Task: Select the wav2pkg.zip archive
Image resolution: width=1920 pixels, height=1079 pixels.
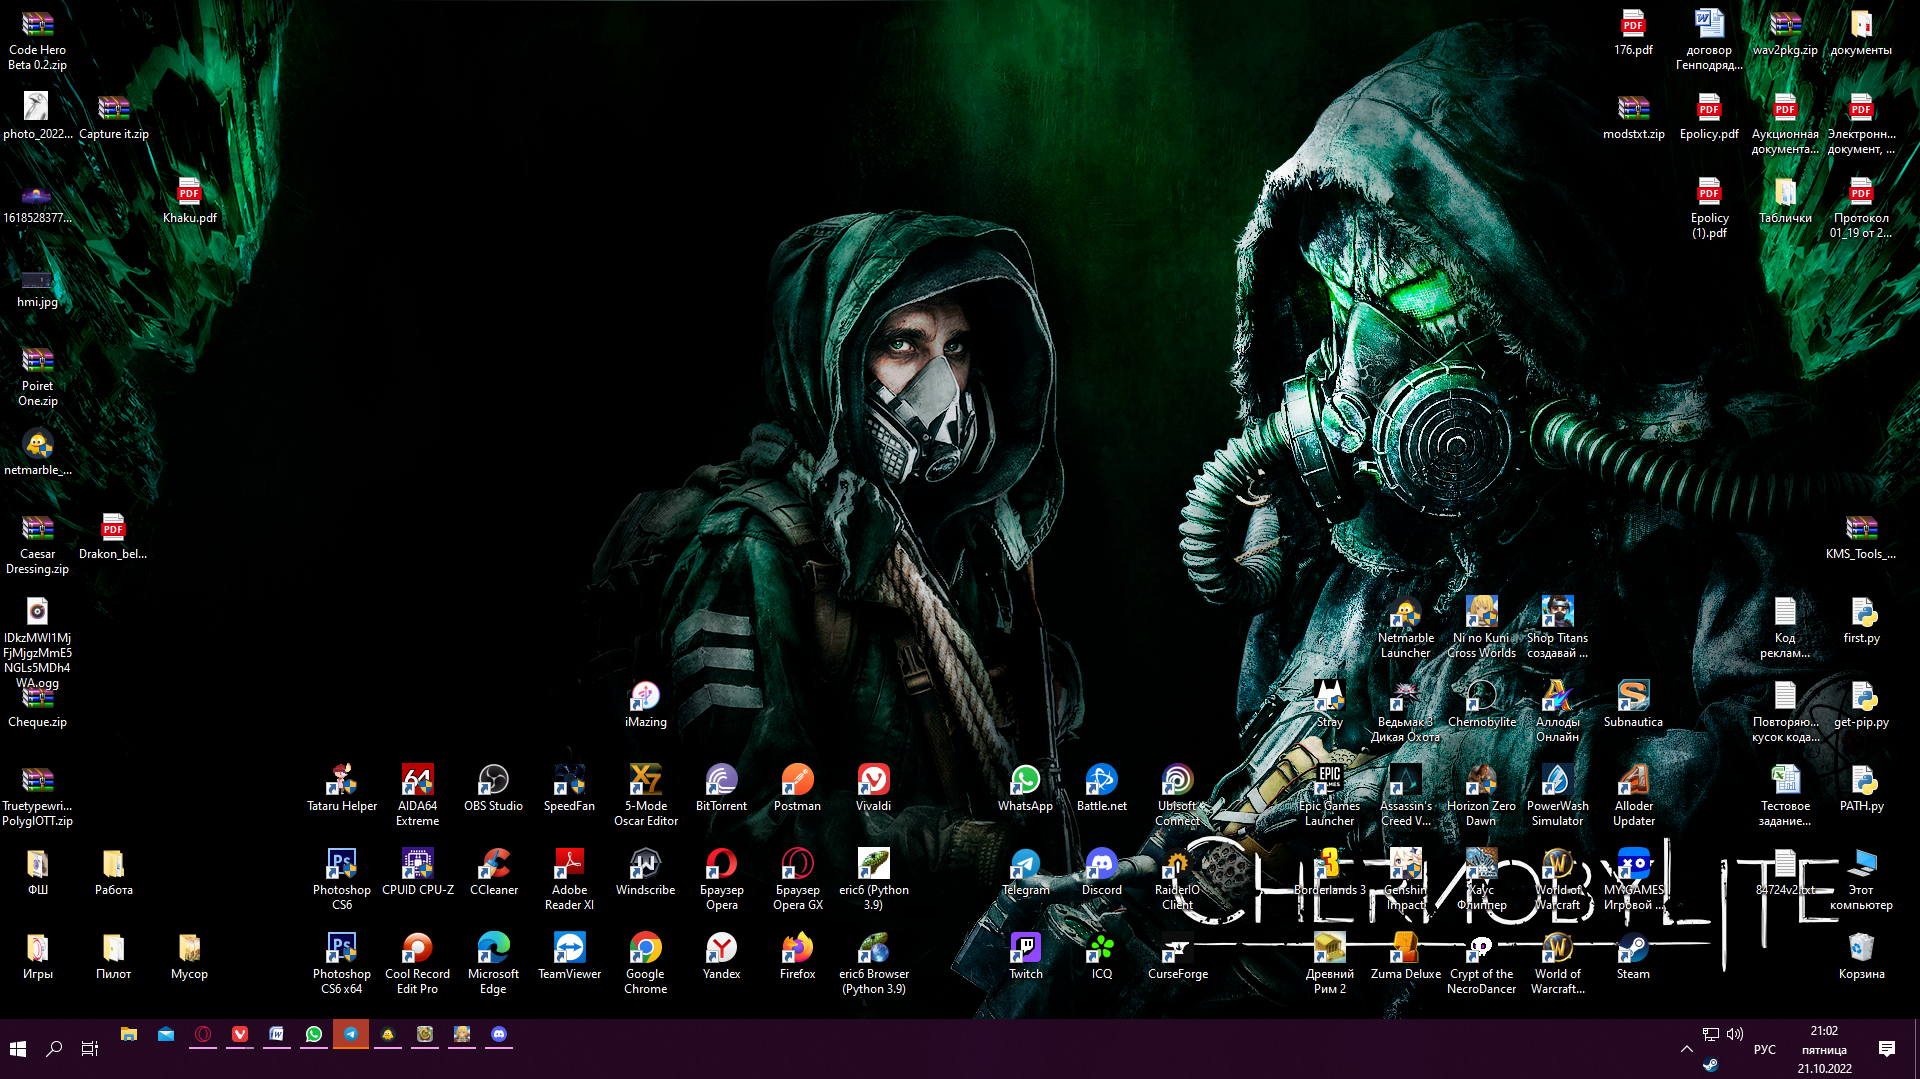Action: click(1785, 31)
